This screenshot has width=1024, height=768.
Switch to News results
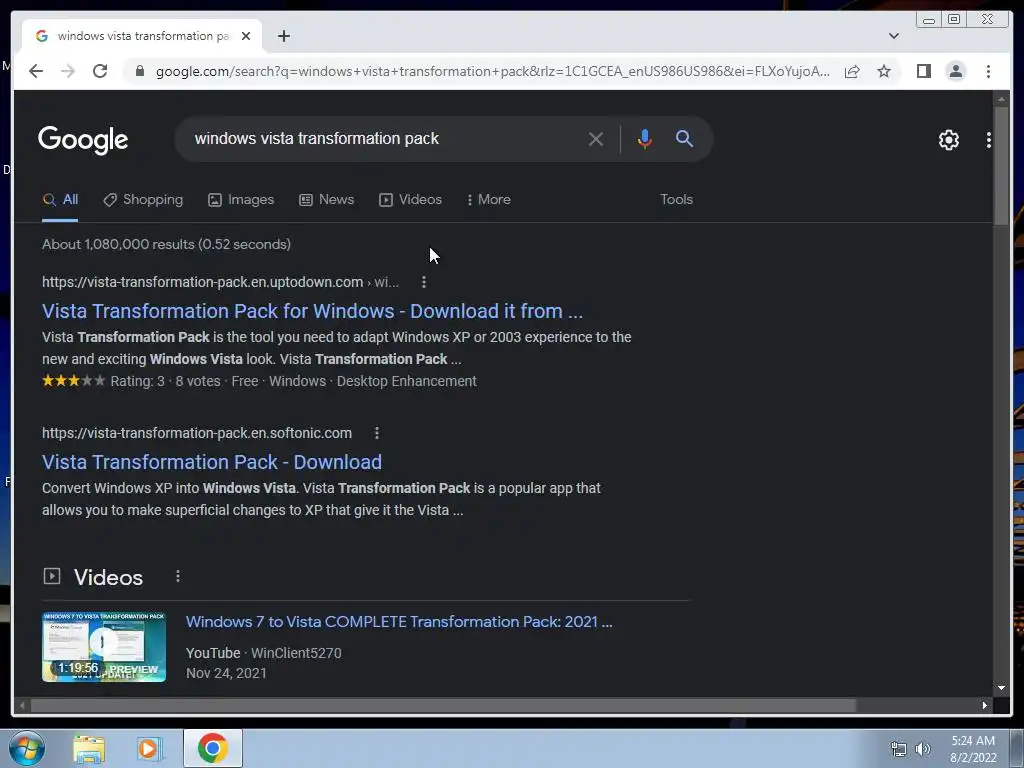[x=327, y=200]
